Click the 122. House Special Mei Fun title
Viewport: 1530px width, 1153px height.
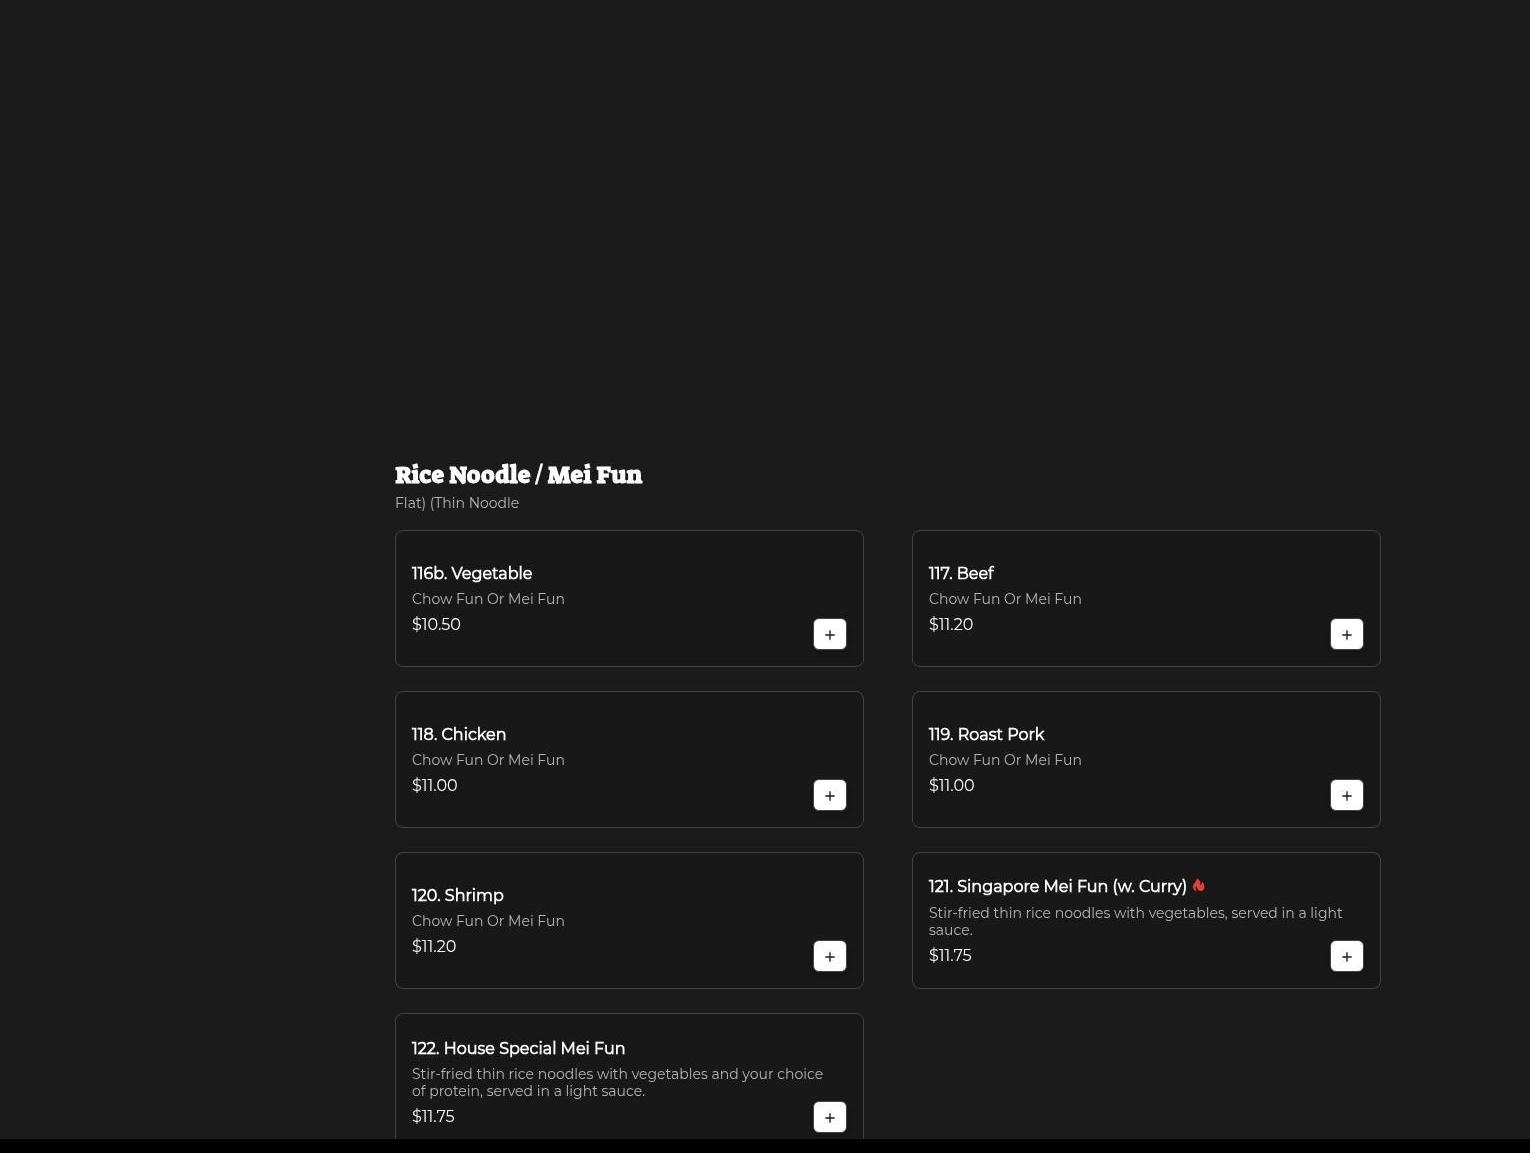518,1048
